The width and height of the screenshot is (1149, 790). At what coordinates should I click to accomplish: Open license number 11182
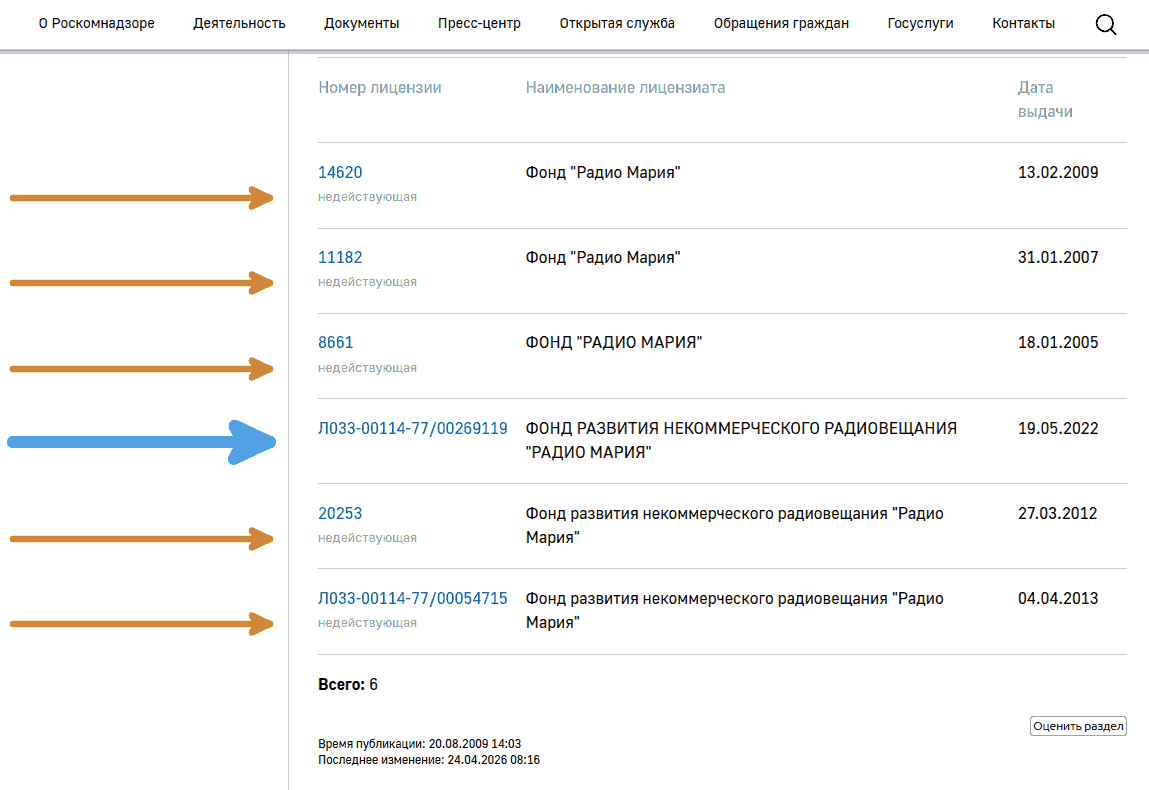coord(340,257)
